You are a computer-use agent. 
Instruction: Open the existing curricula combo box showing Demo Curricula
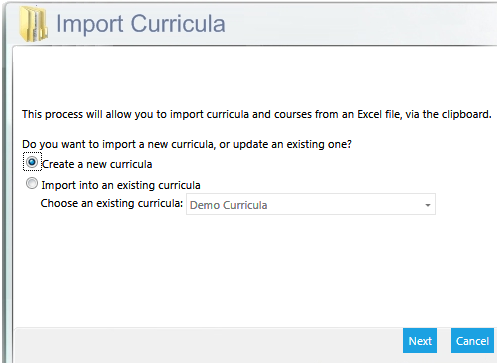(x=311, y=204)
